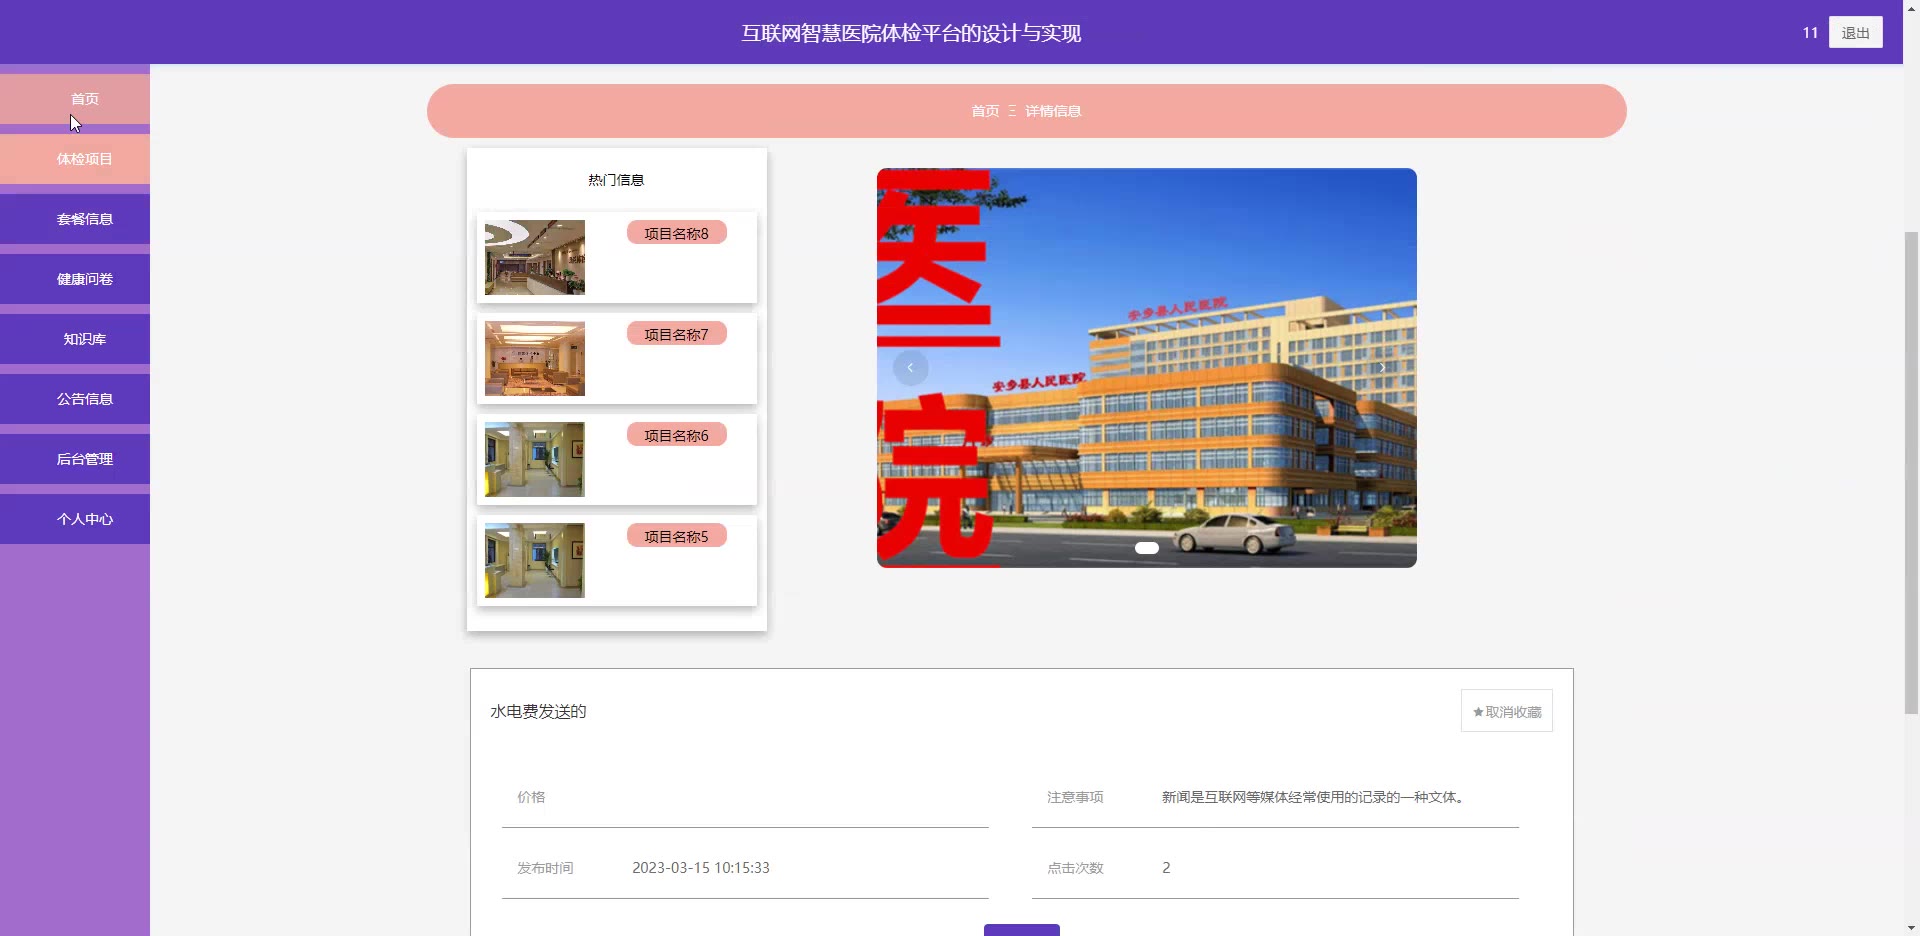Click the 发布时间 label
Image resolution: width=1920 pixels, height=936 pixels.
pos(545,868)
